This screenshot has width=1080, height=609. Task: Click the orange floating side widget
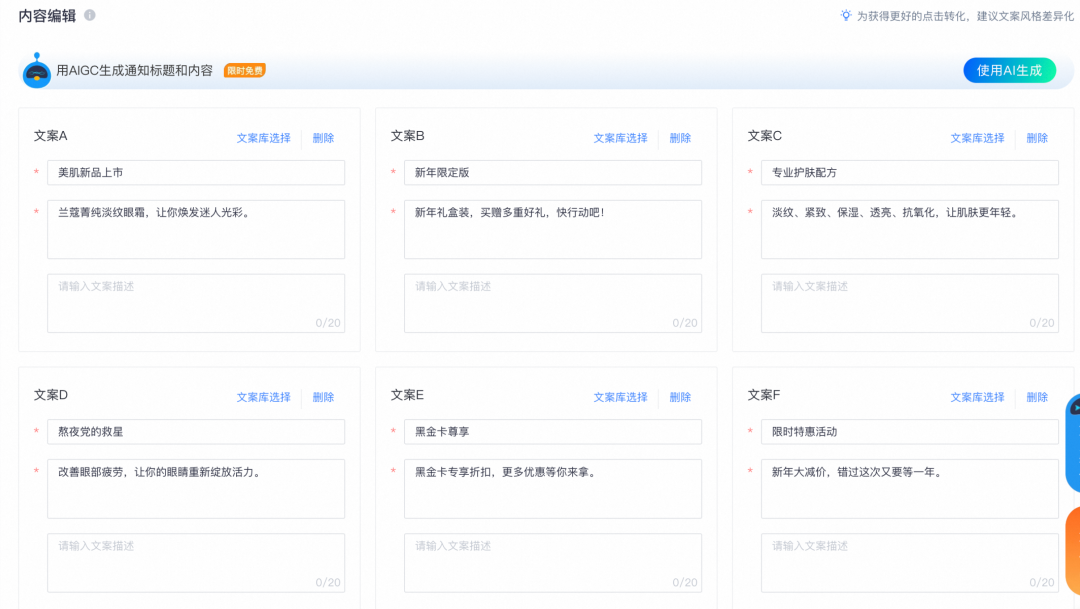1073,551
